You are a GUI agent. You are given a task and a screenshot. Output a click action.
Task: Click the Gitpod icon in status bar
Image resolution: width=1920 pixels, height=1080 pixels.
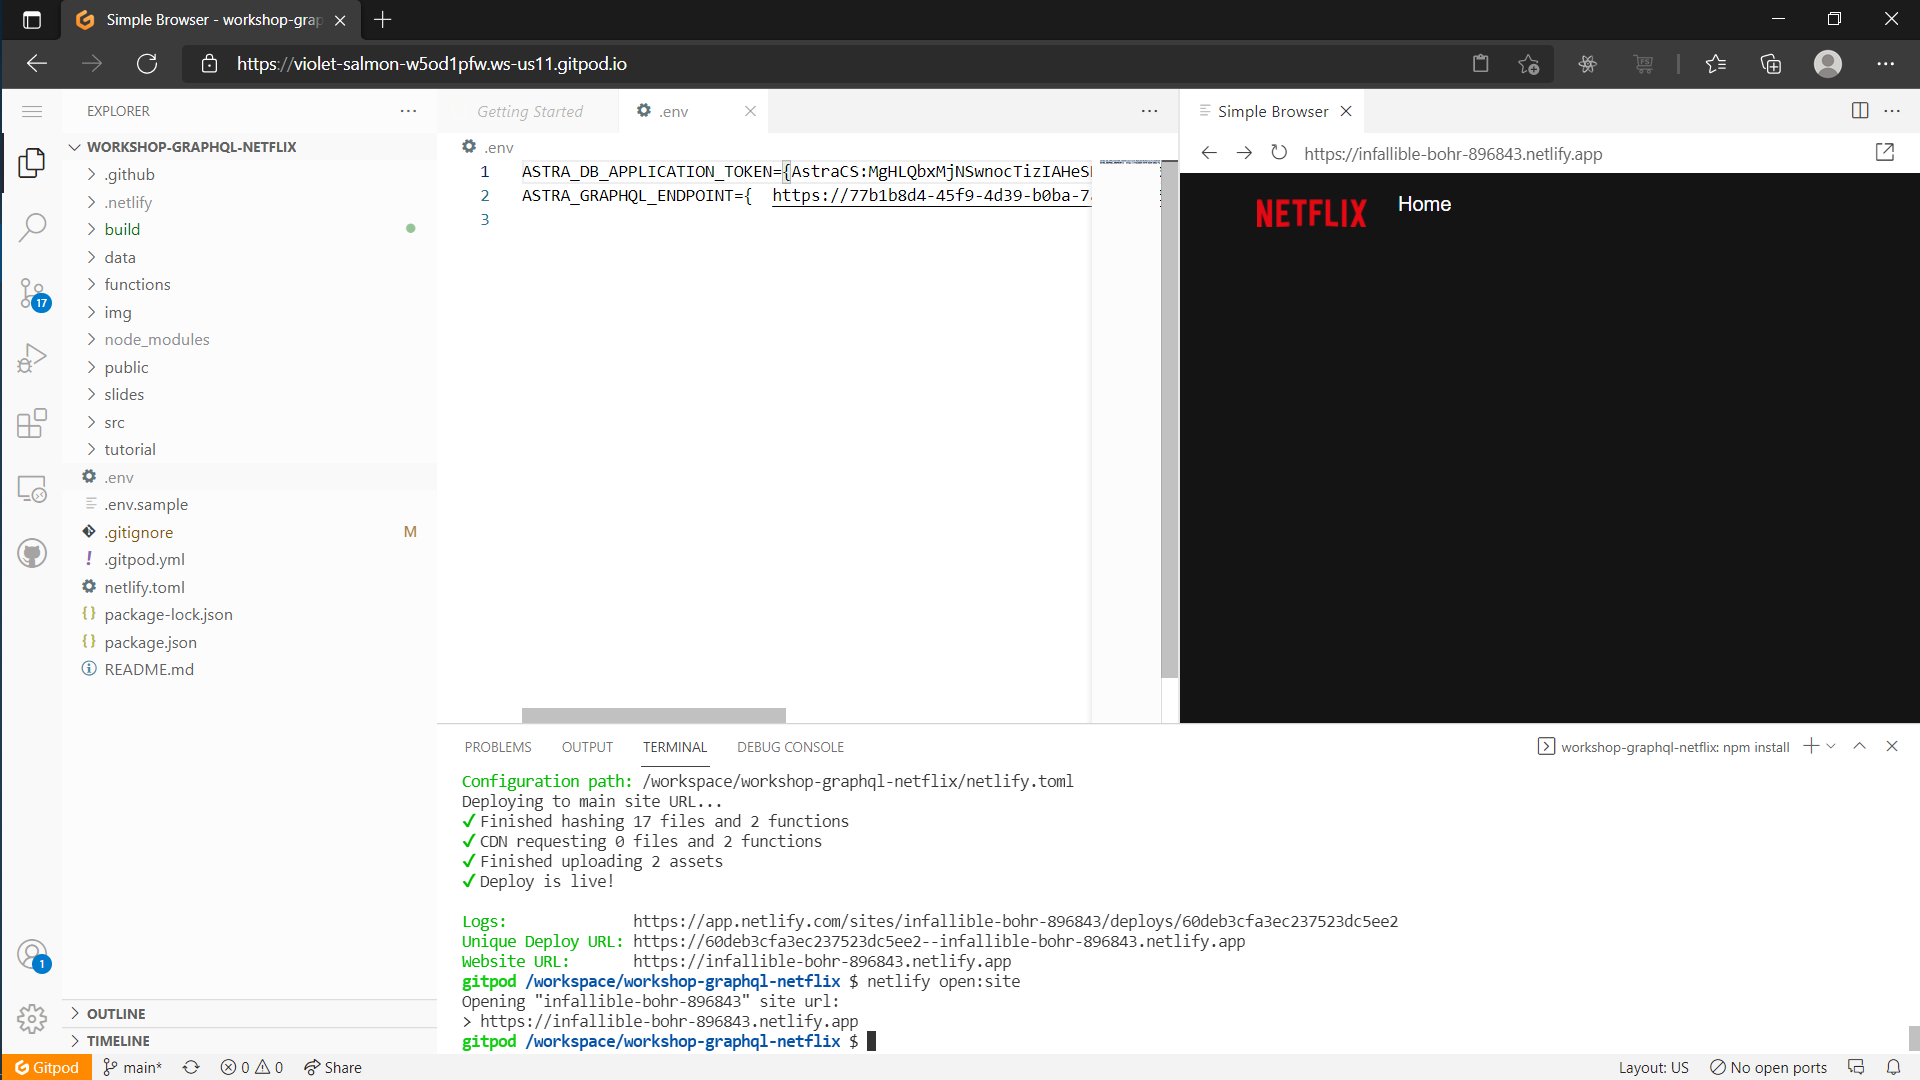(x=46, y=1067)
